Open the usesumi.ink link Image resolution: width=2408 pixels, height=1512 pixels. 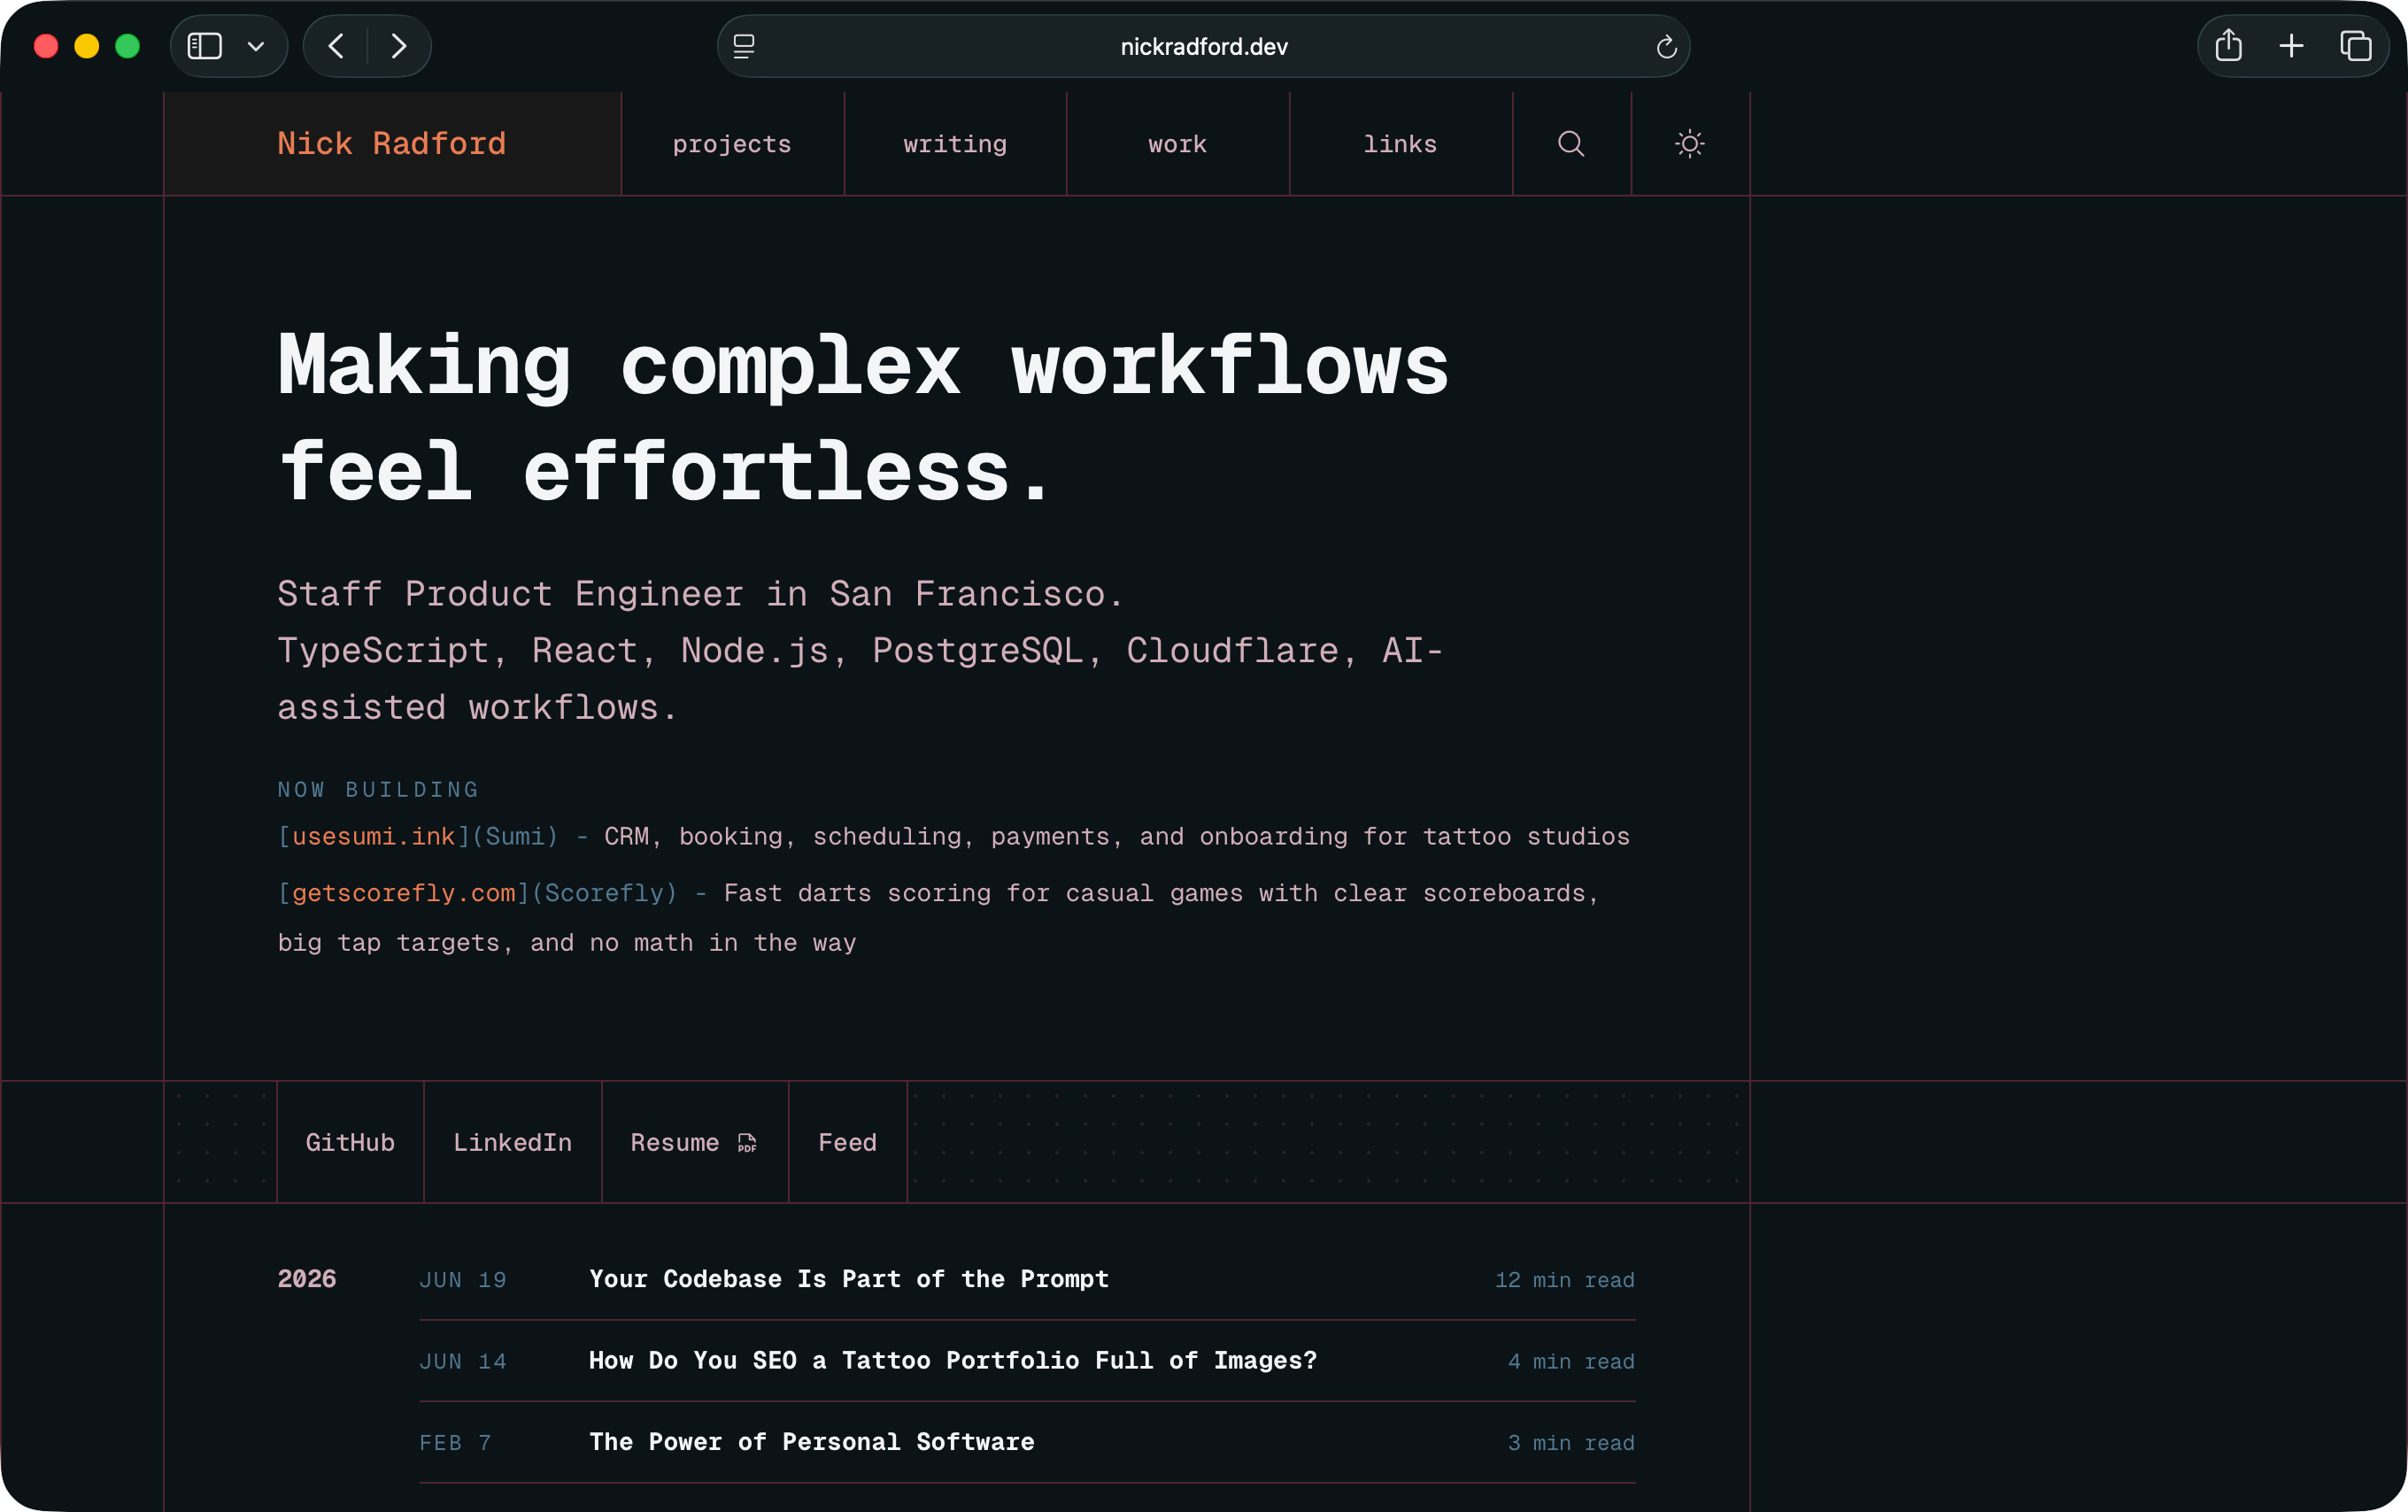tap(374, 836)
